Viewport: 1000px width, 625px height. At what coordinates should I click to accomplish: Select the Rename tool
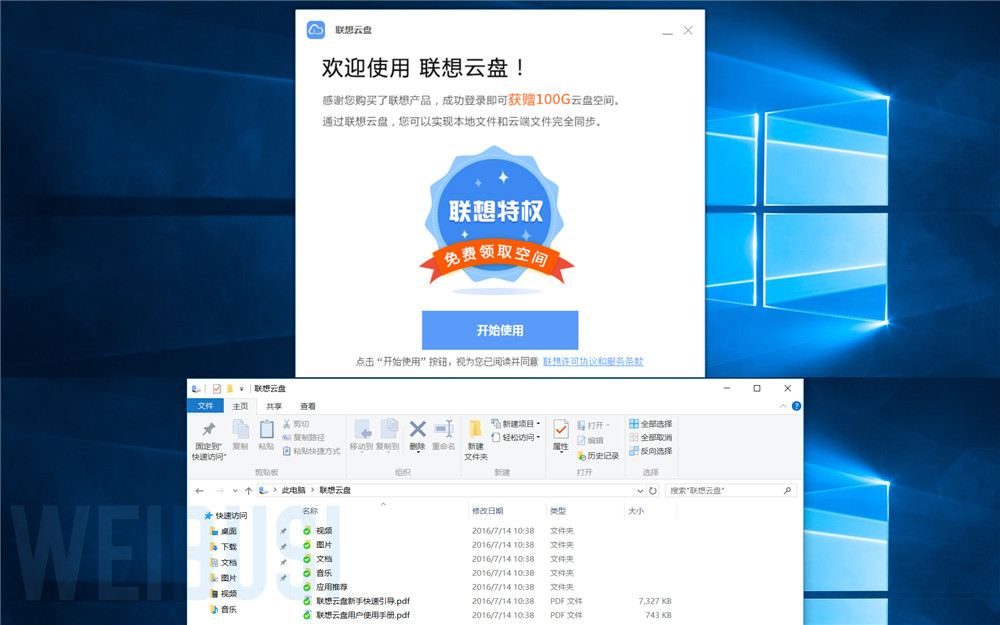pyautogui.click(x=442, y=431)
